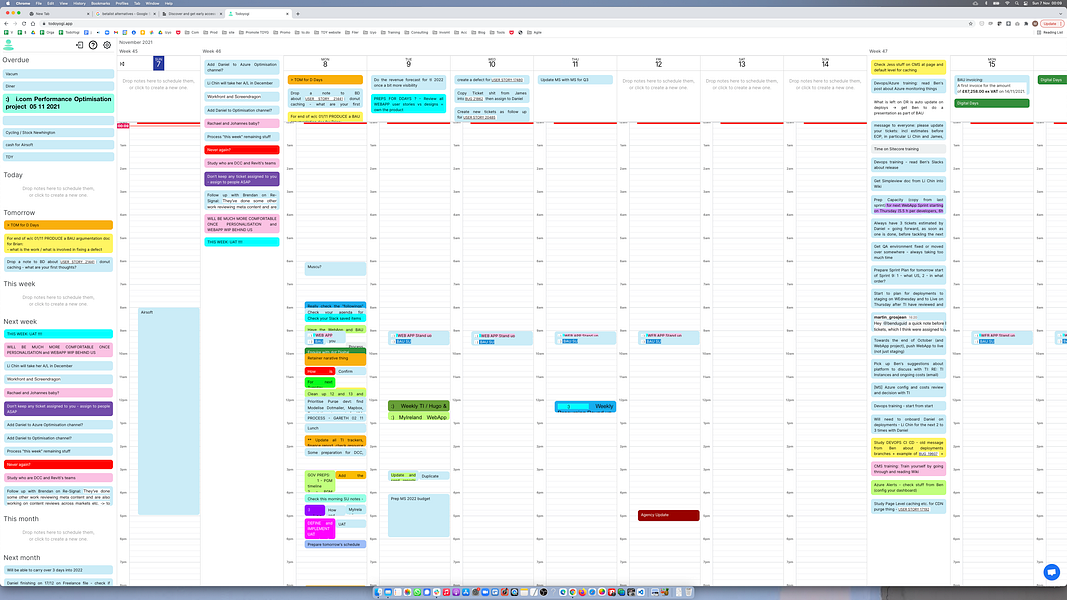Open the Window menu in menu bar
The image size is (1067, 600).
(x=152, y=3)
